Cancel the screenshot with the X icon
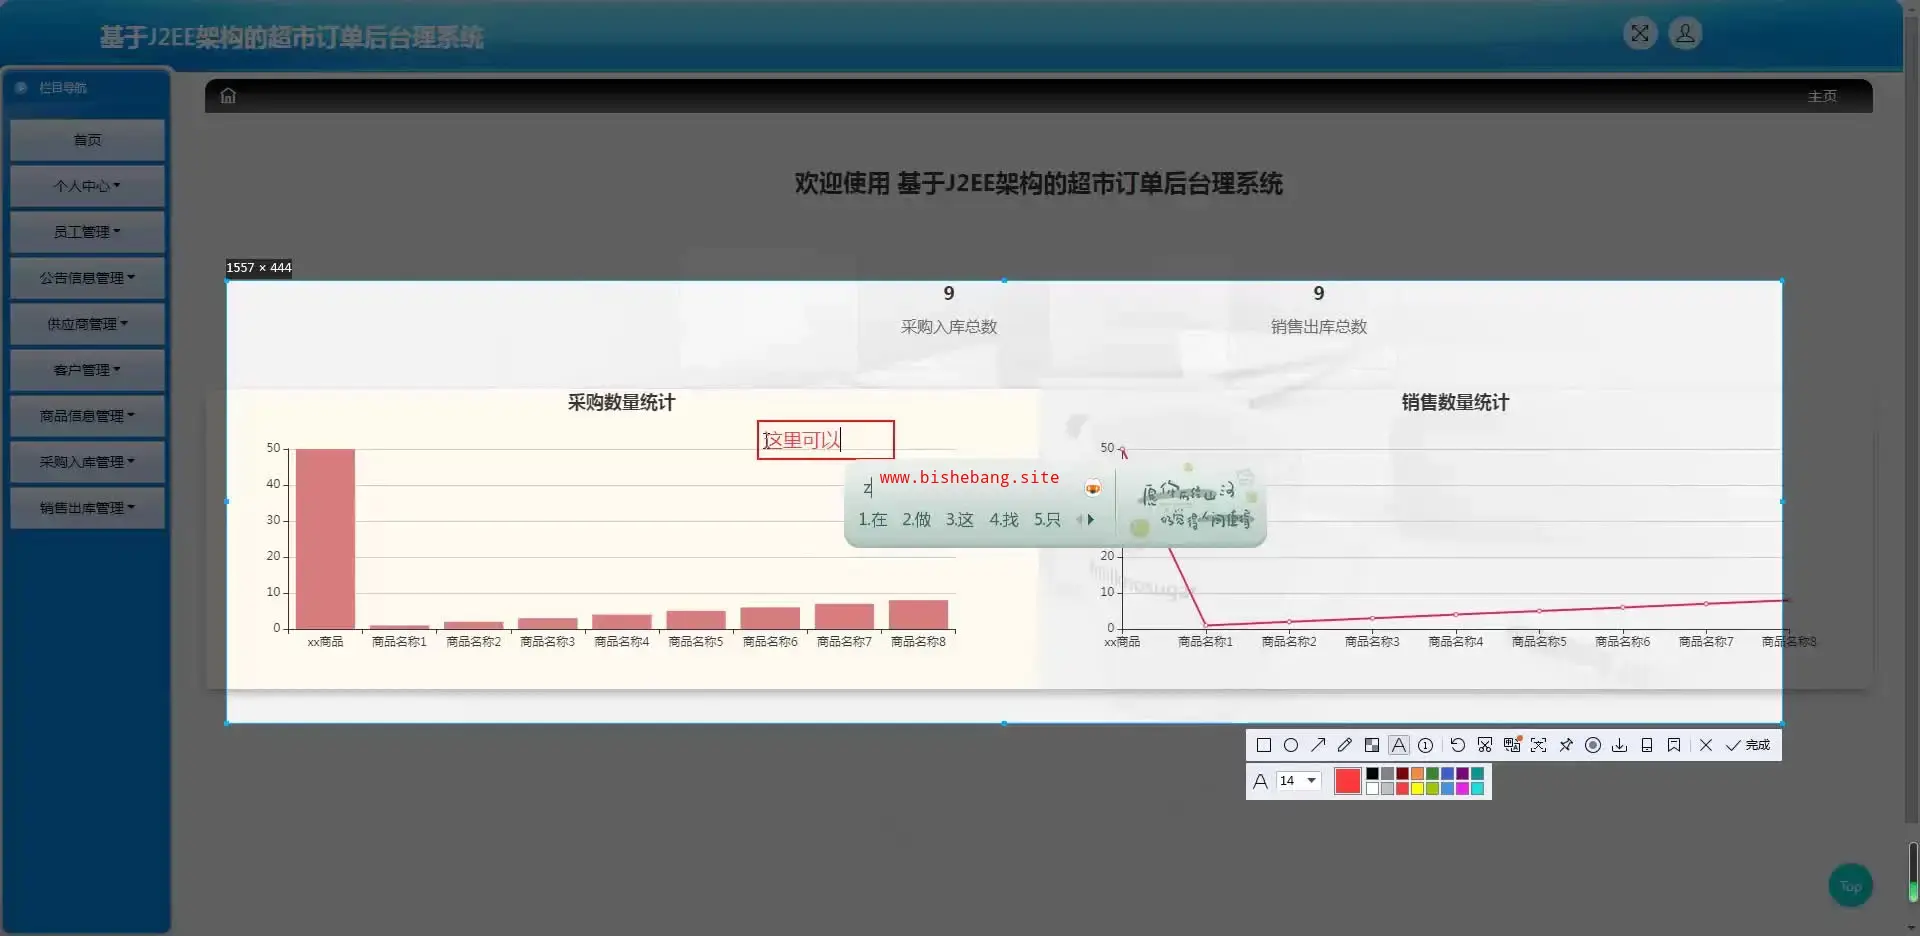Image resolution: width=1920 pixels, height=936 pixels. tap(1706, 745)
